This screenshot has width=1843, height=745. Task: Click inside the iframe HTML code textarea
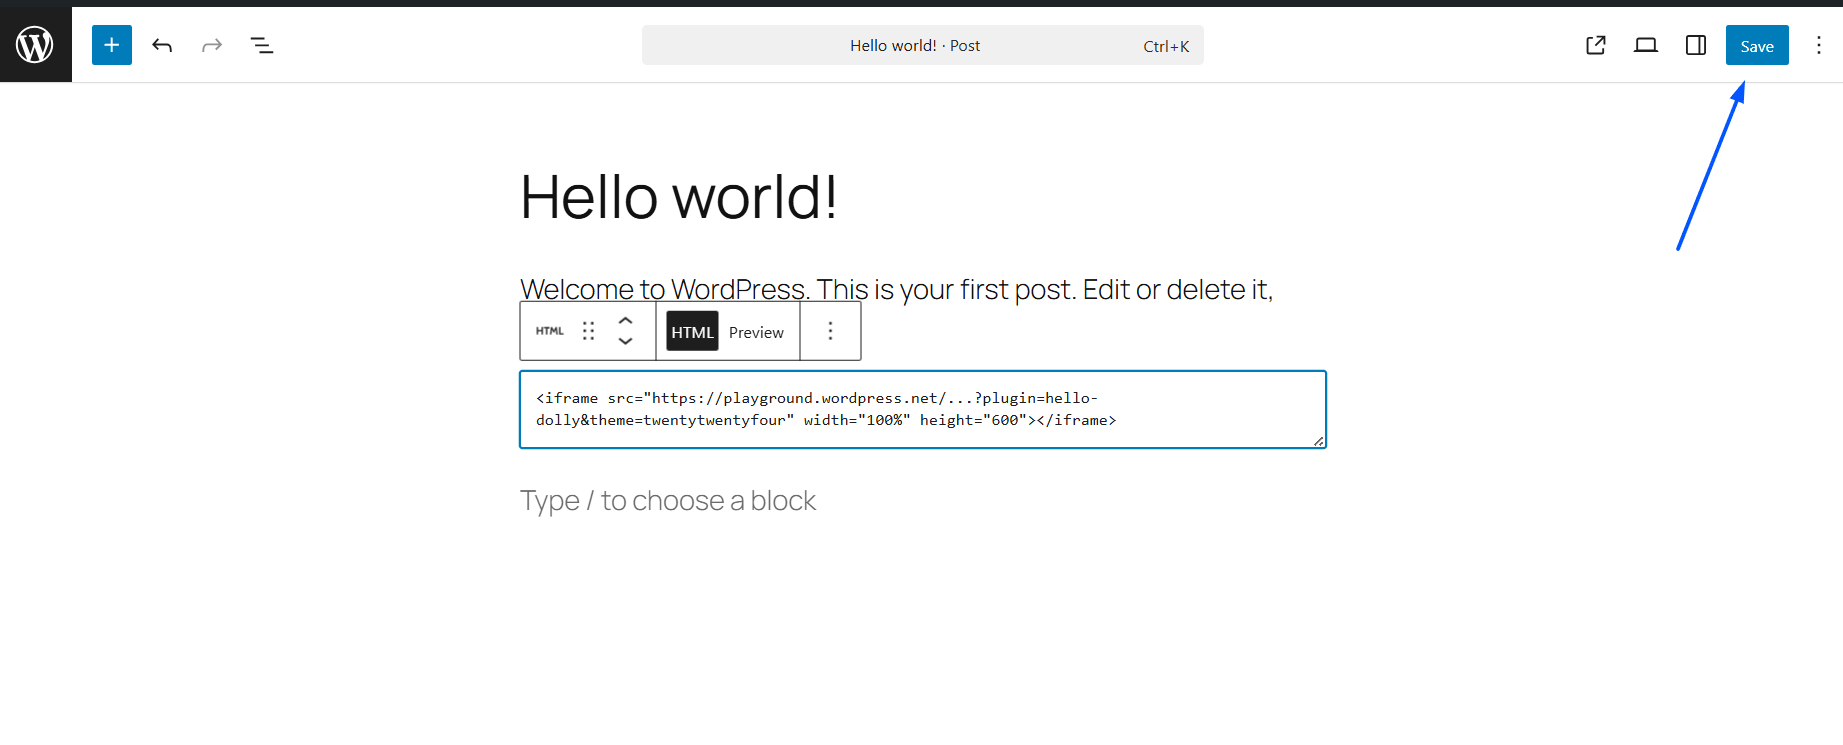[x=923, y=409]
